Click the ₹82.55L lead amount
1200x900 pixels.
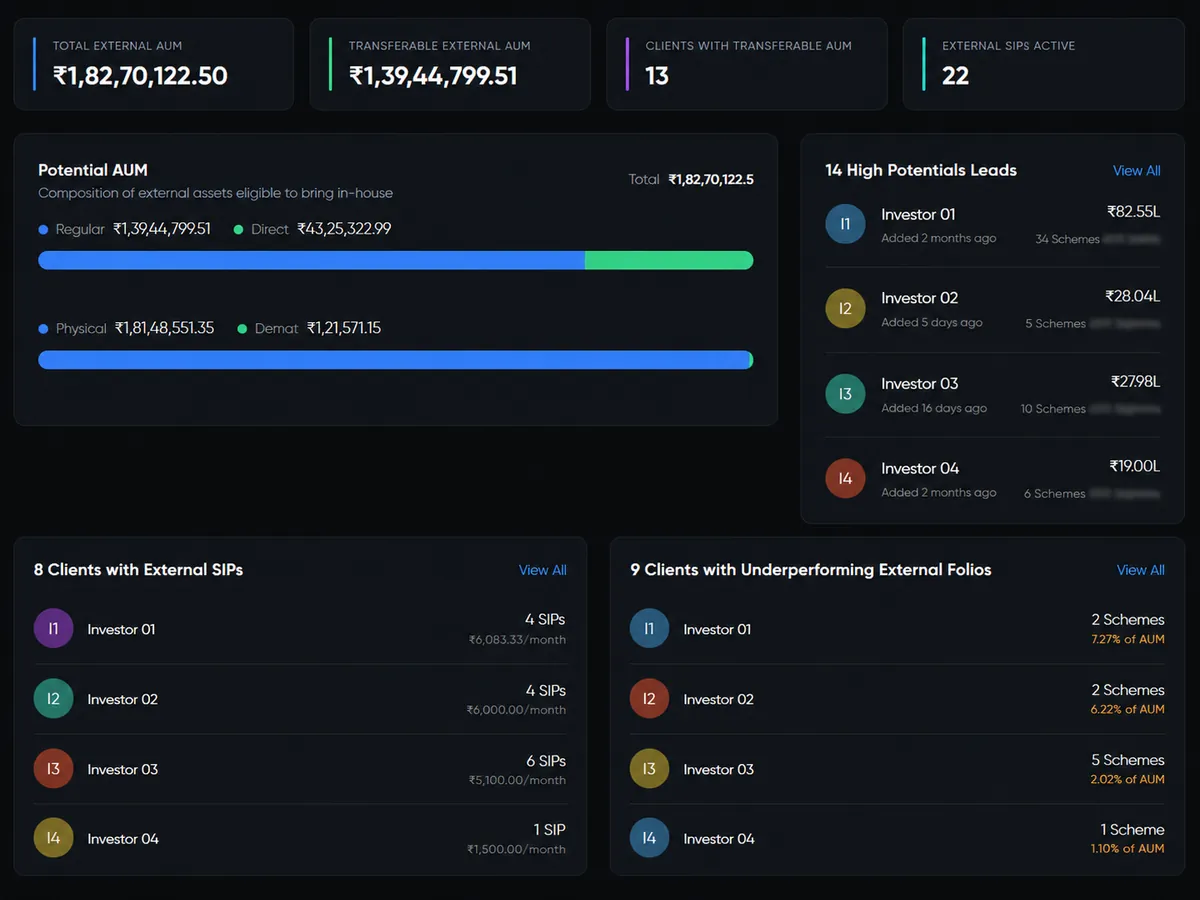1134,212
